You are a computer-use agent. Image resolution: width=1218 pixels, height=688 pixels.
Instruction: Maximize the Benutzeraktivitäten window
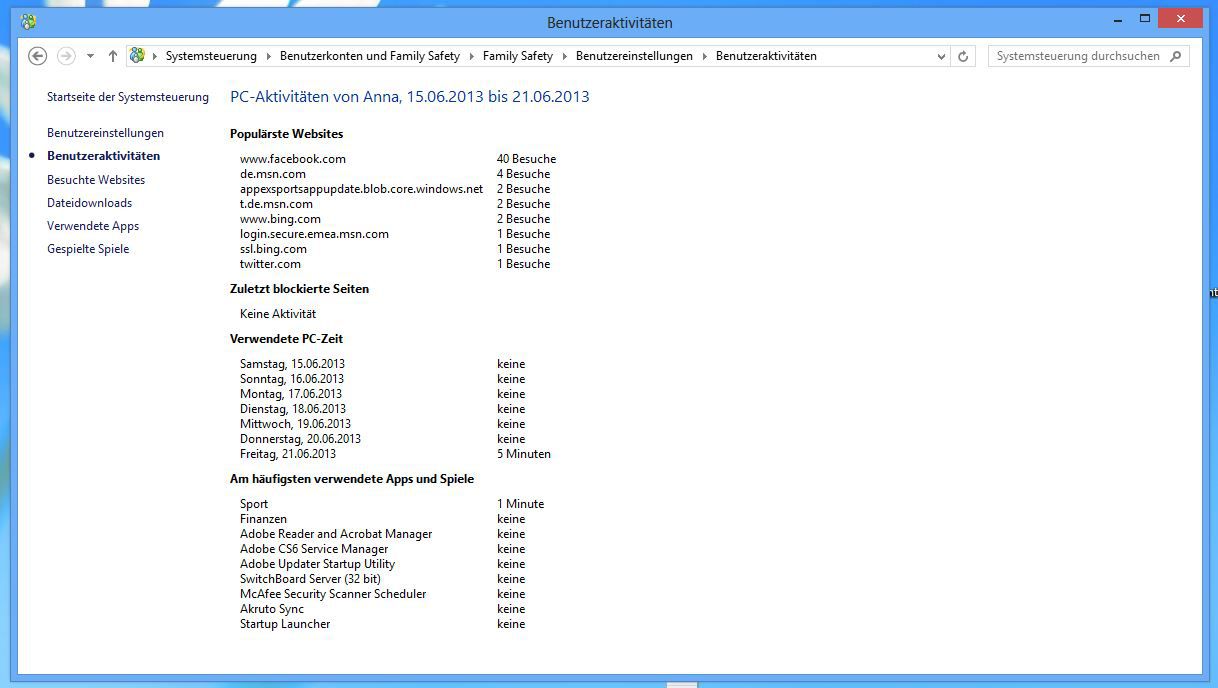point(1145,18)
